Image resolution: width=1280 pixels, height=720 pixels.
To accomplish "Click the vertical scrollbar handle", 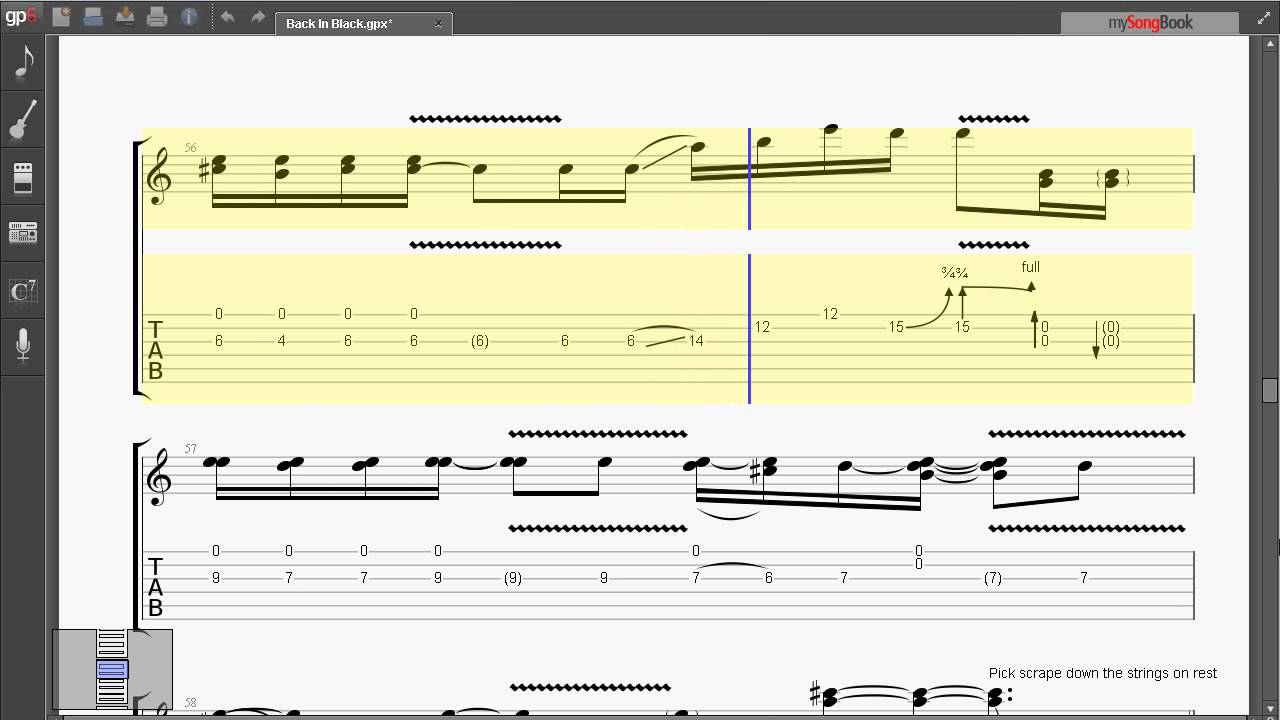I will coord(1270,389).
